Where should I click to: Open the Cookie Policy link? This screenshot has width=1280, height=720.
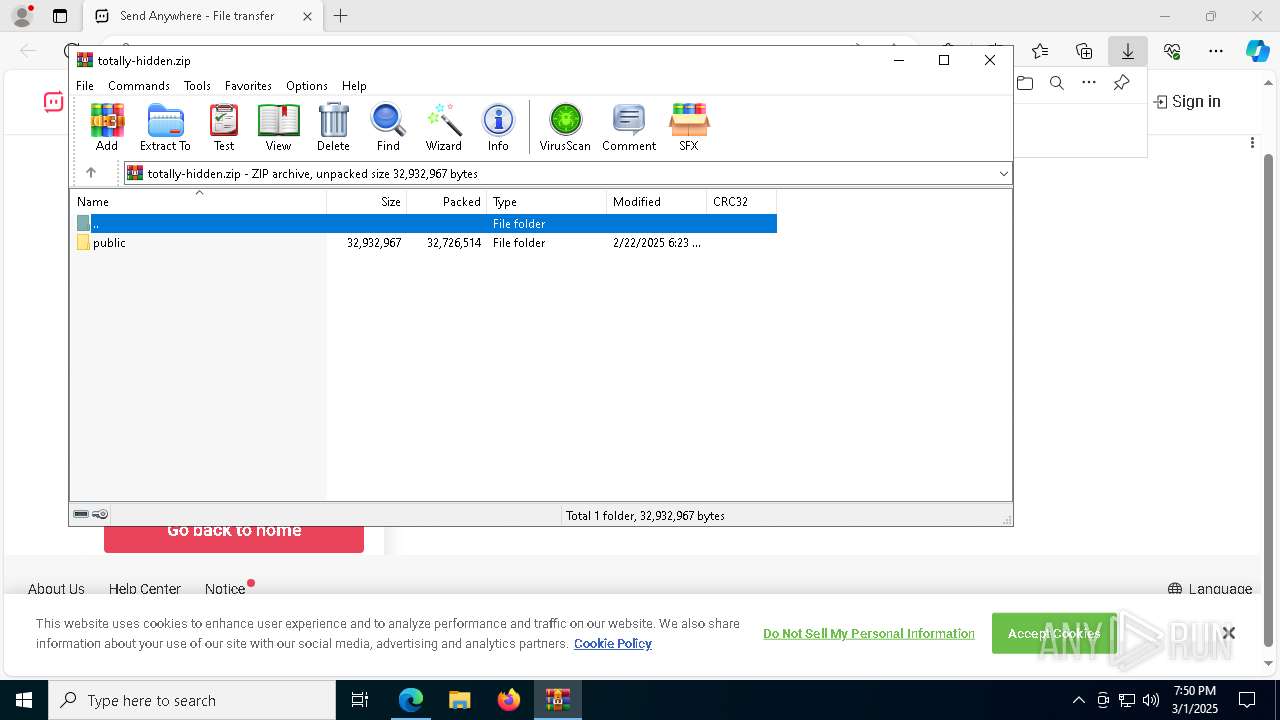click(x=613, y=643)
